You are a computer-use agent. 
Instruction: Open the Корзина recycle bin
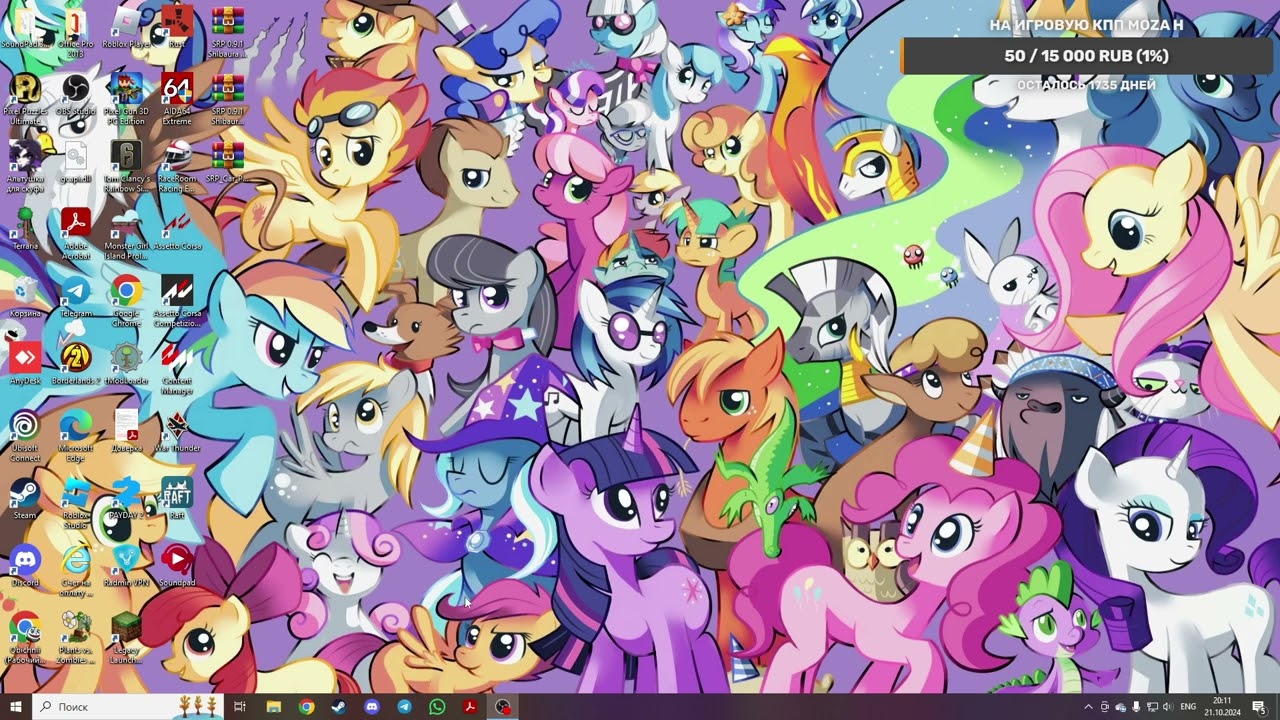pyautogui.click(x=25, y=297)
